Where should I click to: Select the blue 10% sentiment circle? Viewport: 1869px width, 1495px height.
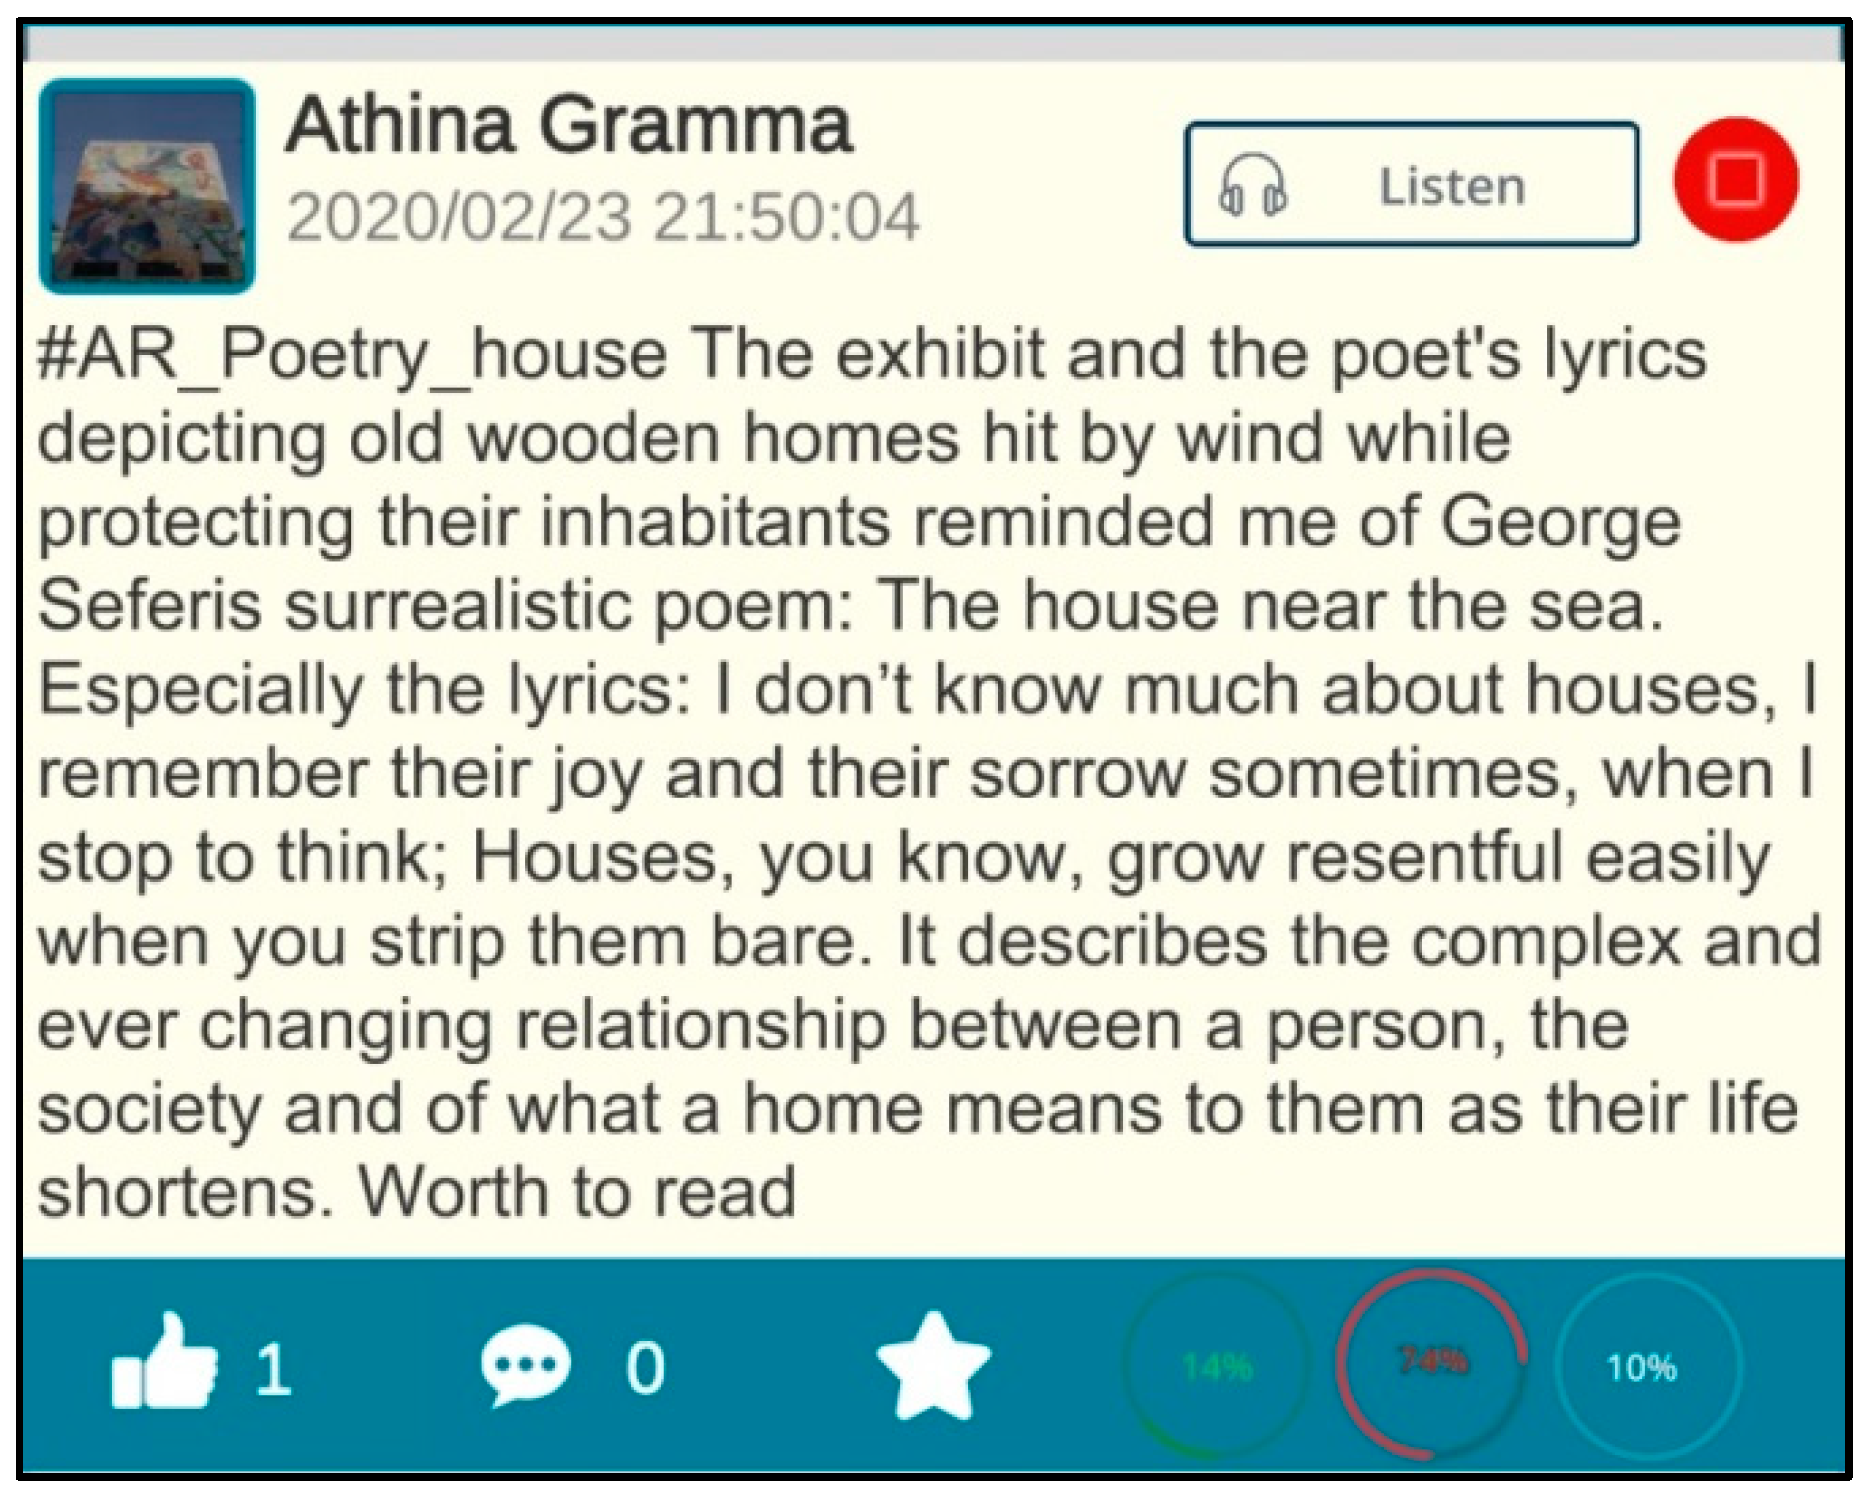pyautogui.click(x=1641, y=1367)
